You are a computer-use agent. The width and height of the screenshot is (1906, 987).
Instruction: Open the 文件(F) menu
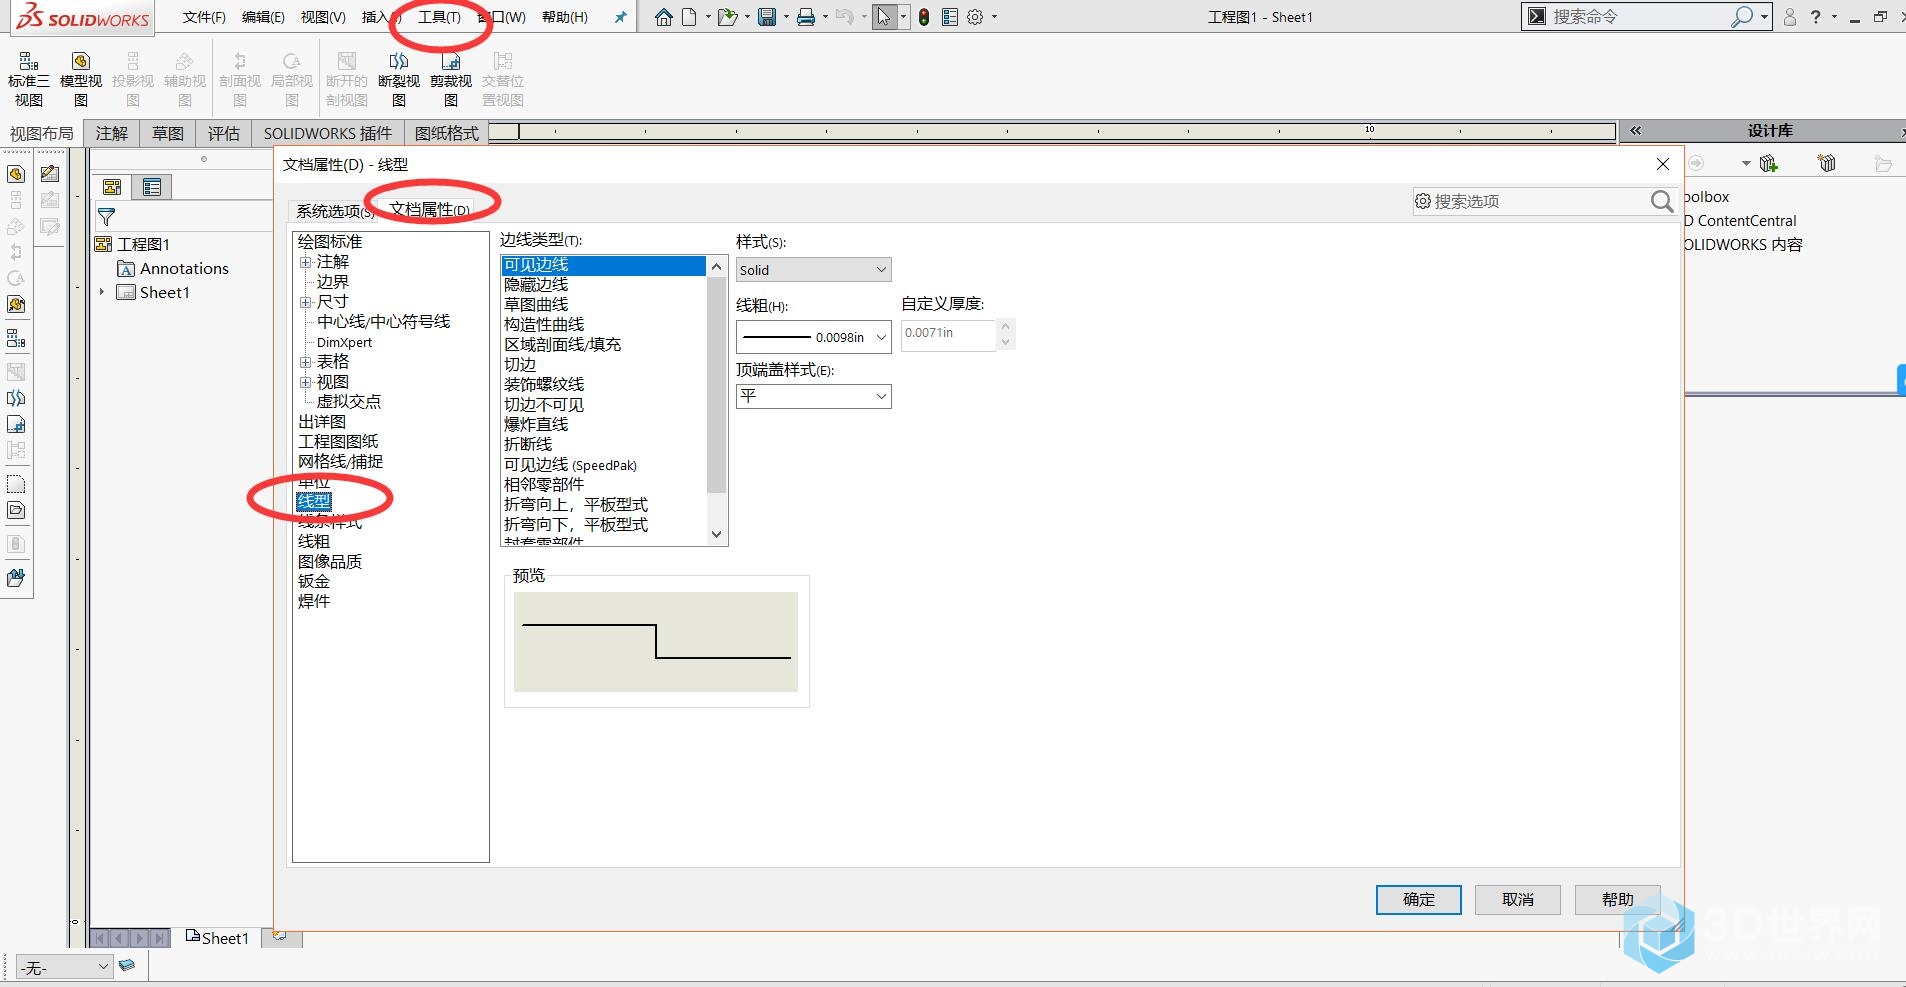(x=204, y=17)
